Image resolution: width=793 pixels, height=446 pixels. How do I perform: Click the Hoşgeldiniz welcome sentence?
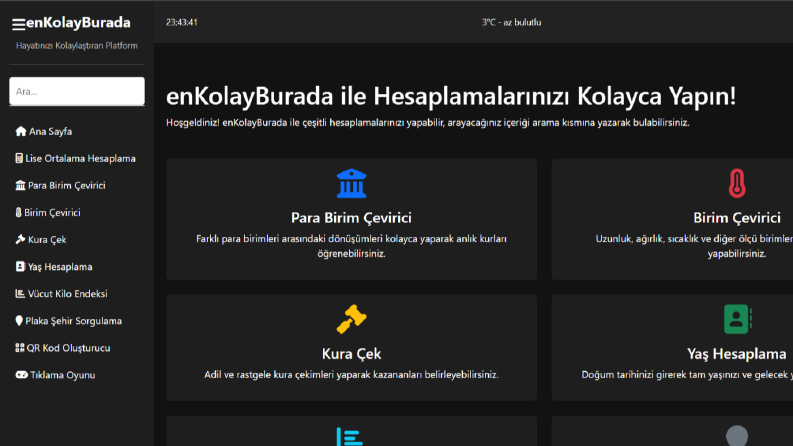tap(428, 123)
